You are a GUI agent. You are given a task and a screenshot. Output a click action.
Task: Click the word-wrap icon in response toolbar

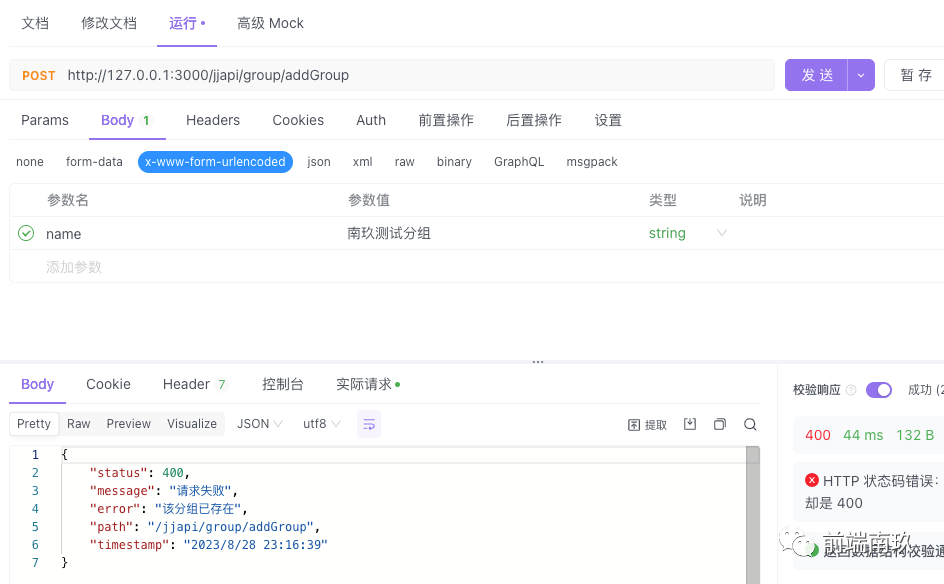click(x=368, y=424)
